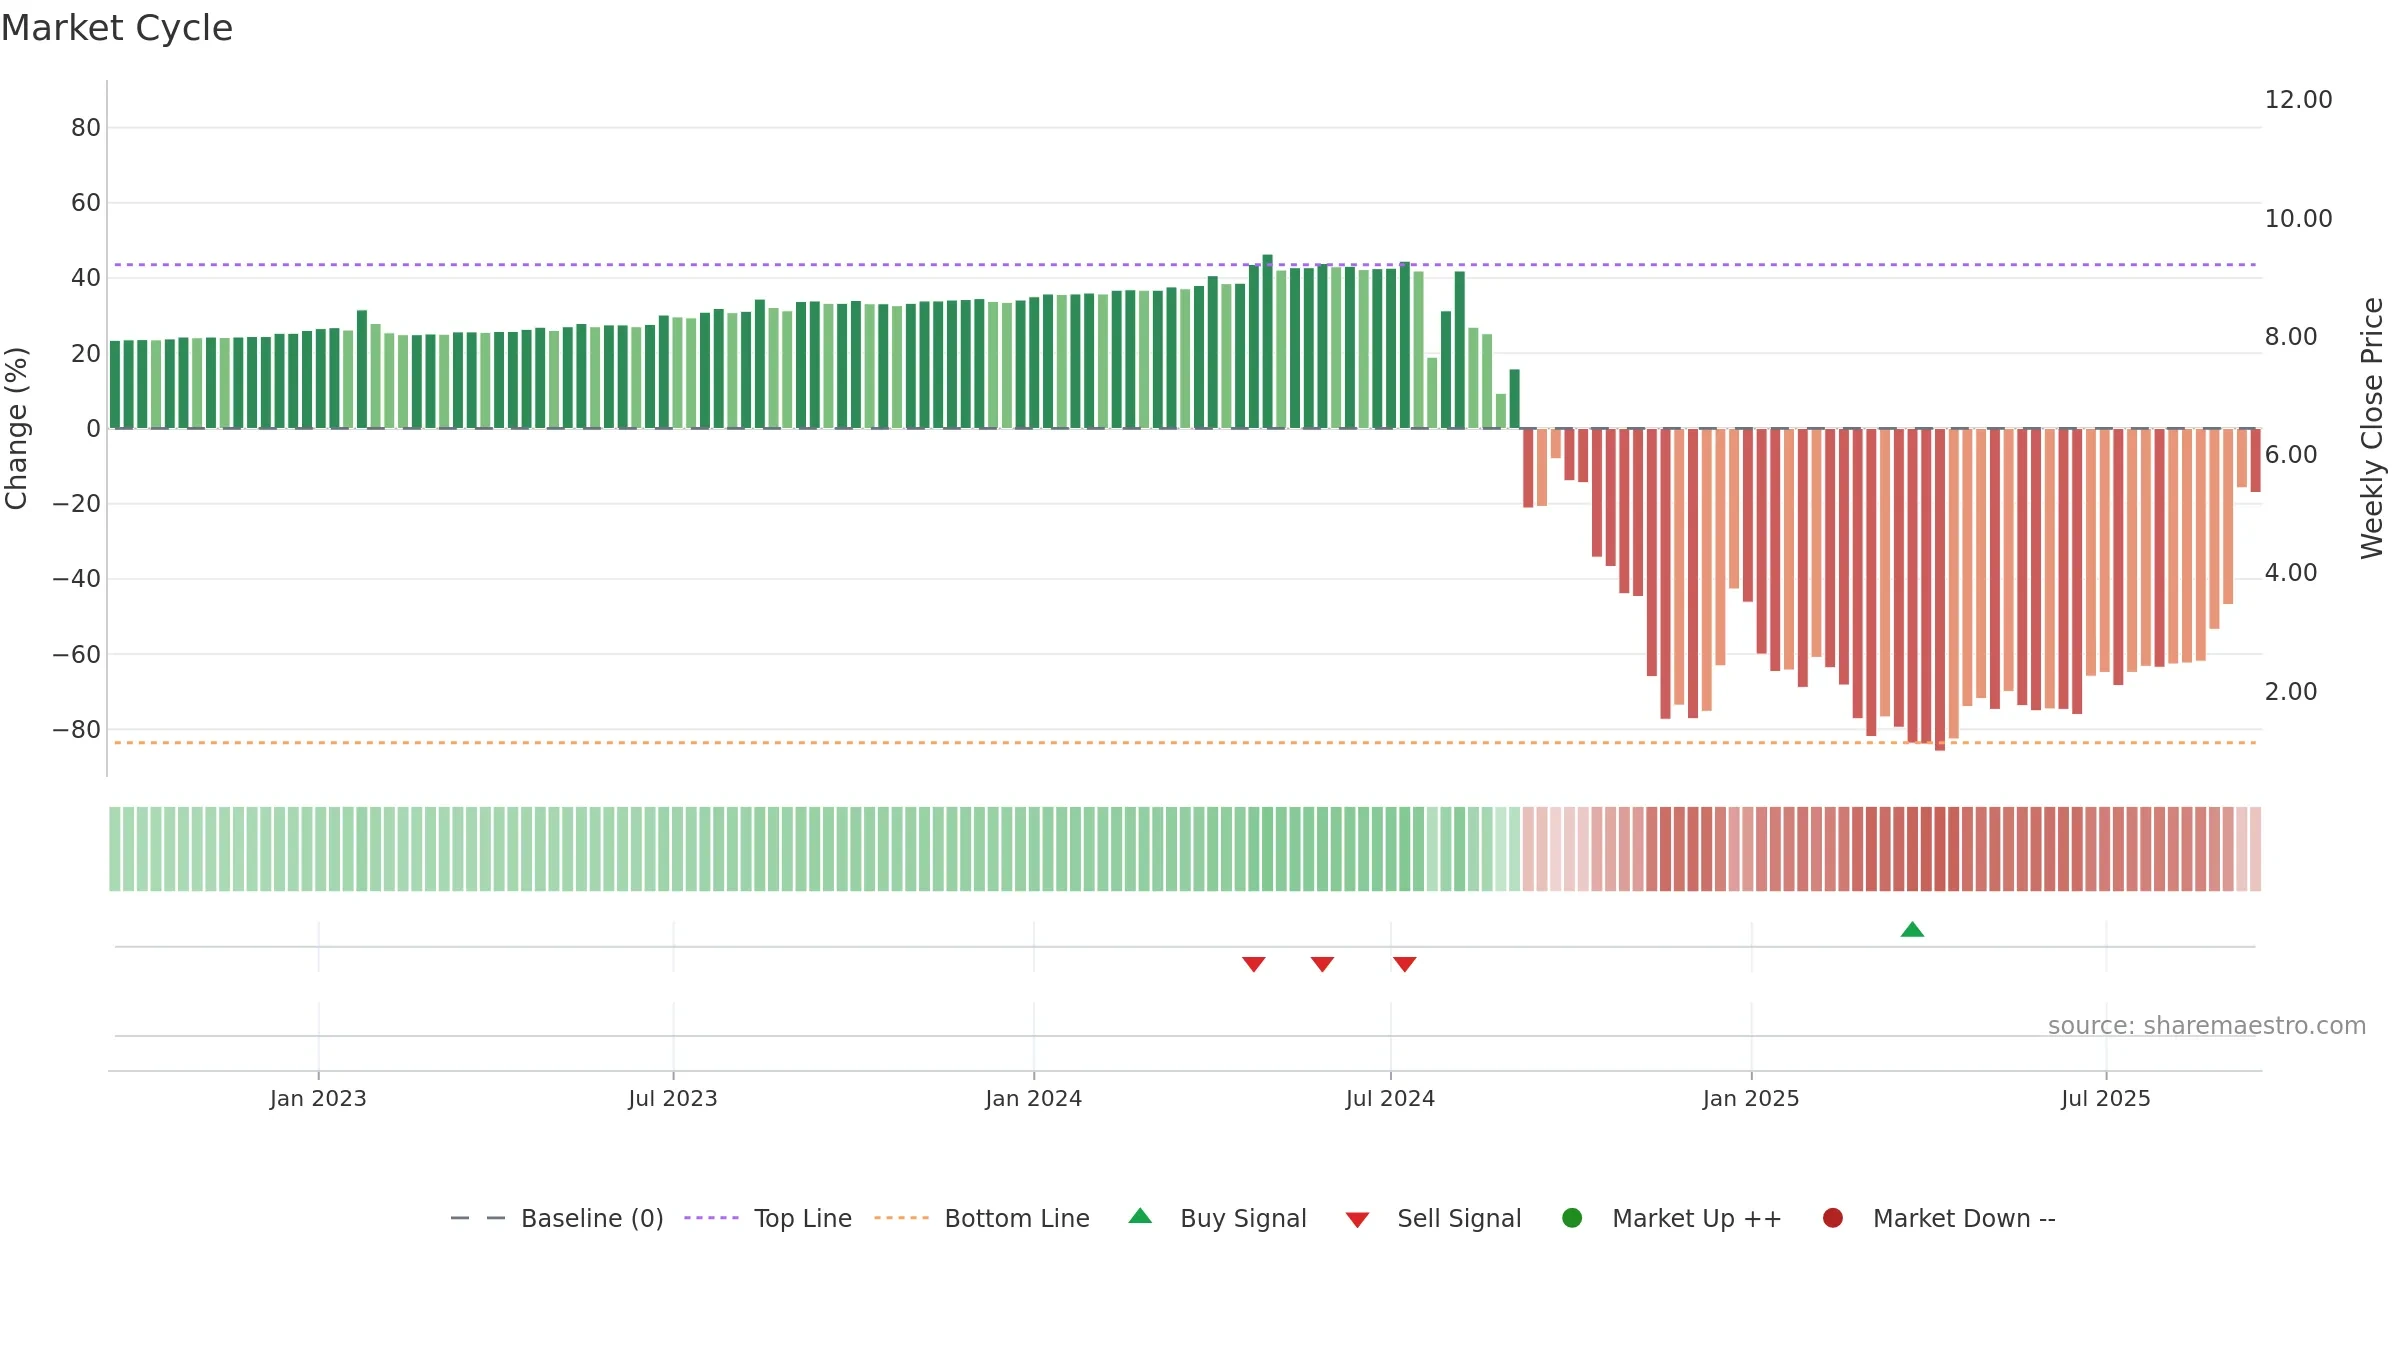The width and height of the screenshot is (2400, 1350).
Task: Click the 'Market Down --' legend label
Action: coord(1964,1219)
